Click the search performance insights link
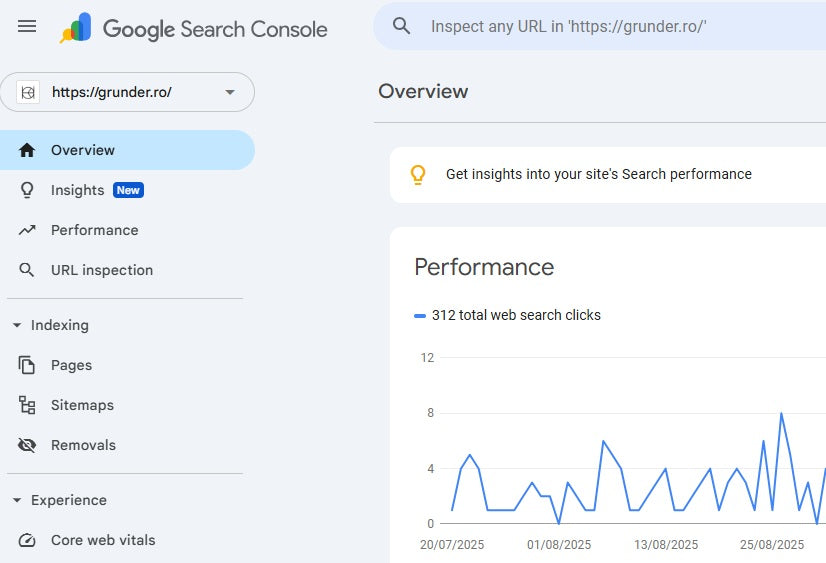The width and height of the screenshot is (826, 563). [x=598, y=174]
